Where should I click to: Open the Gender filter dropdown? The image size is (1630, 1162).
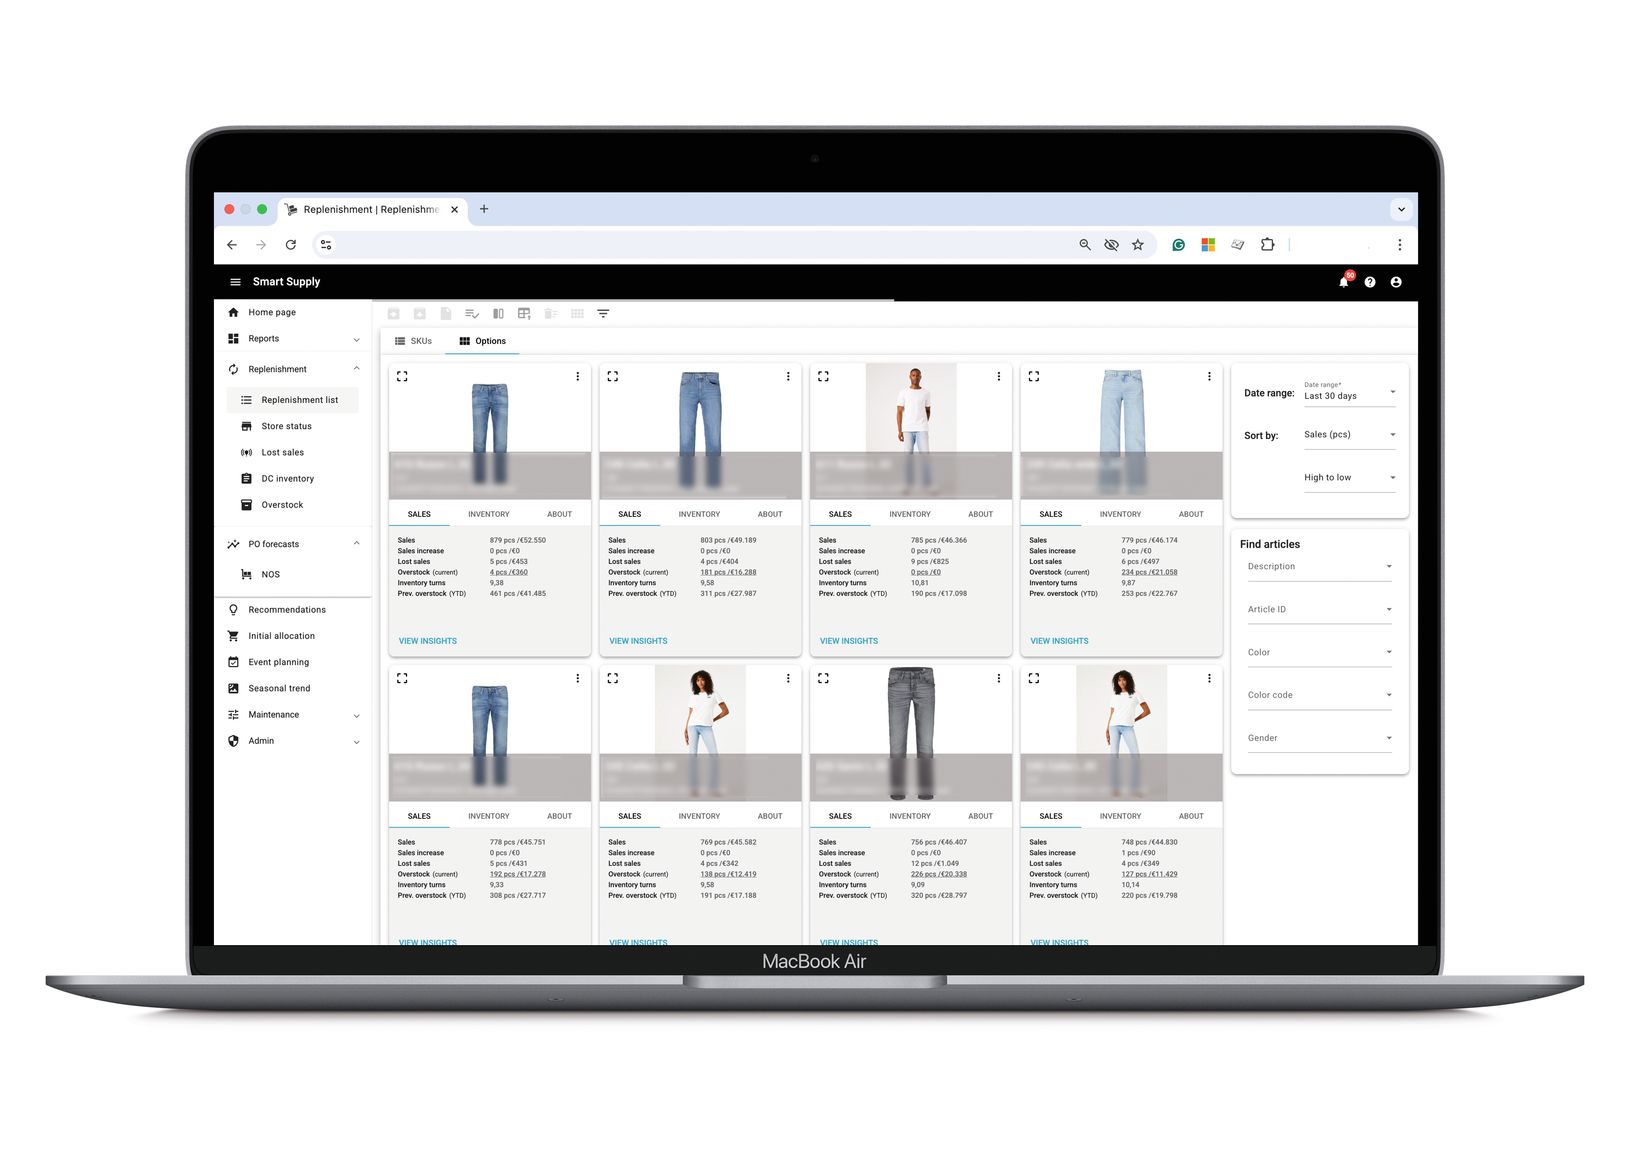tap(1319, 739)
